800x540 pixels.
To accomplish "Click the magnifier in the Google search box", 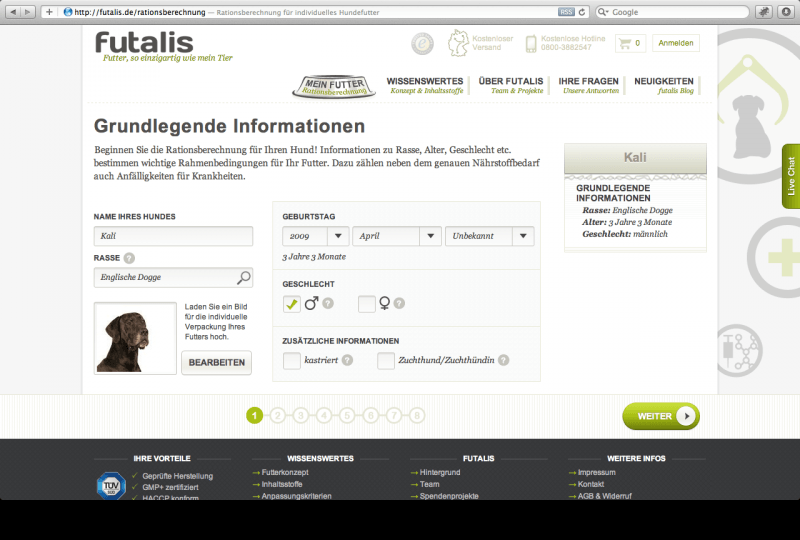I will click(x=603, y=12).
